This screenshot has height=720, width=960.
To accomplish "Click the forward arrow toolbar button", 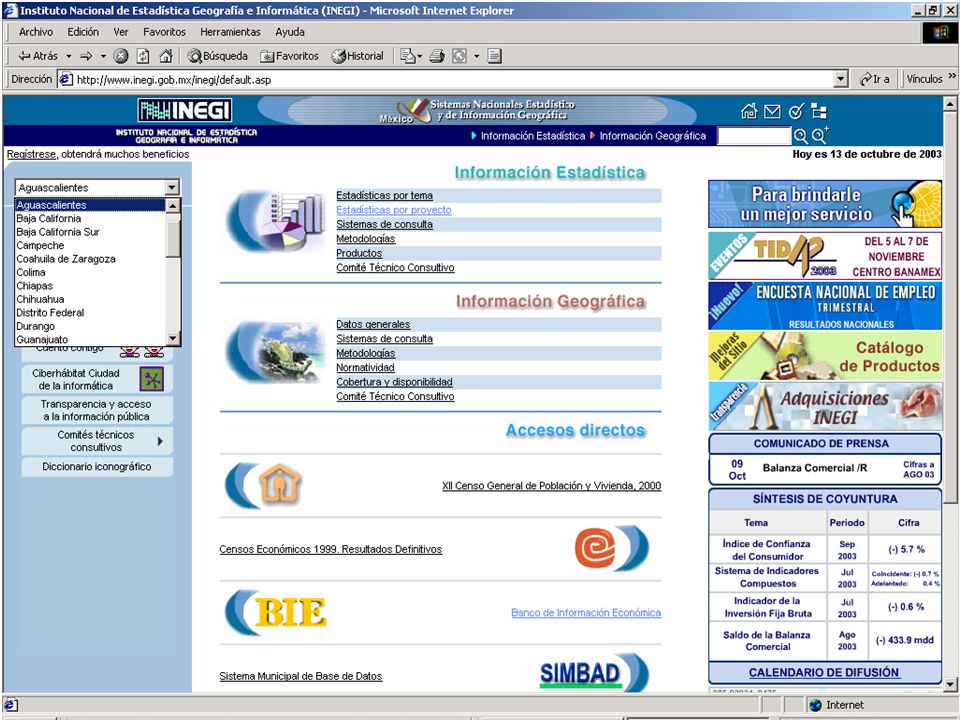I will pos(86,56).
